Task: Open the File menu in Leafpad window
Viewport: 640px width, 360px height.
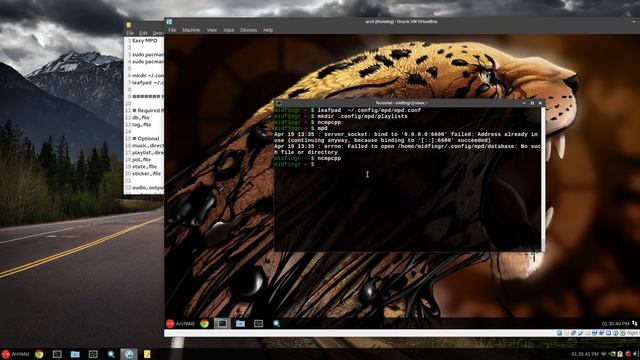Action: pyautogui.click(x=130, y=33)
